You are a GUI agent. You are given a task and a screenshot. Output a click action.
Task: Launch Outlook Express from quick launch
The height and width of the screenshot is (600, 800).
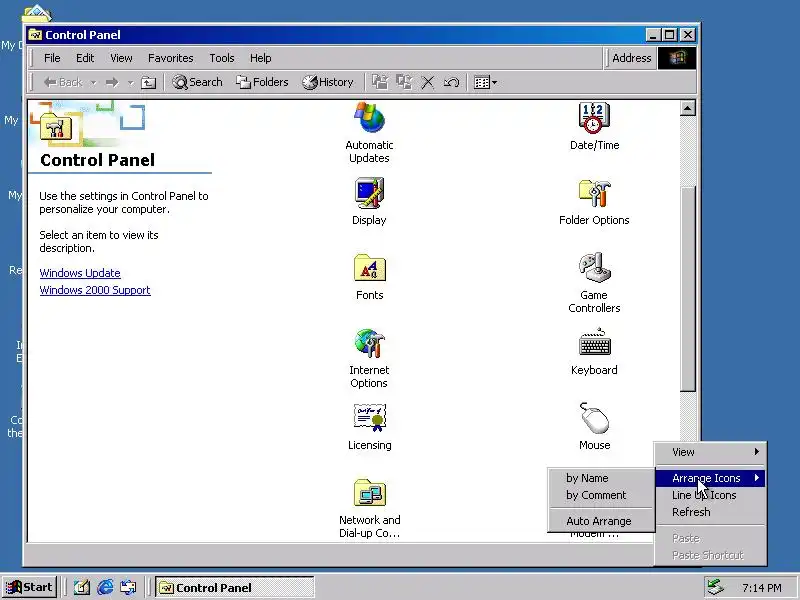tap(128, 587)
